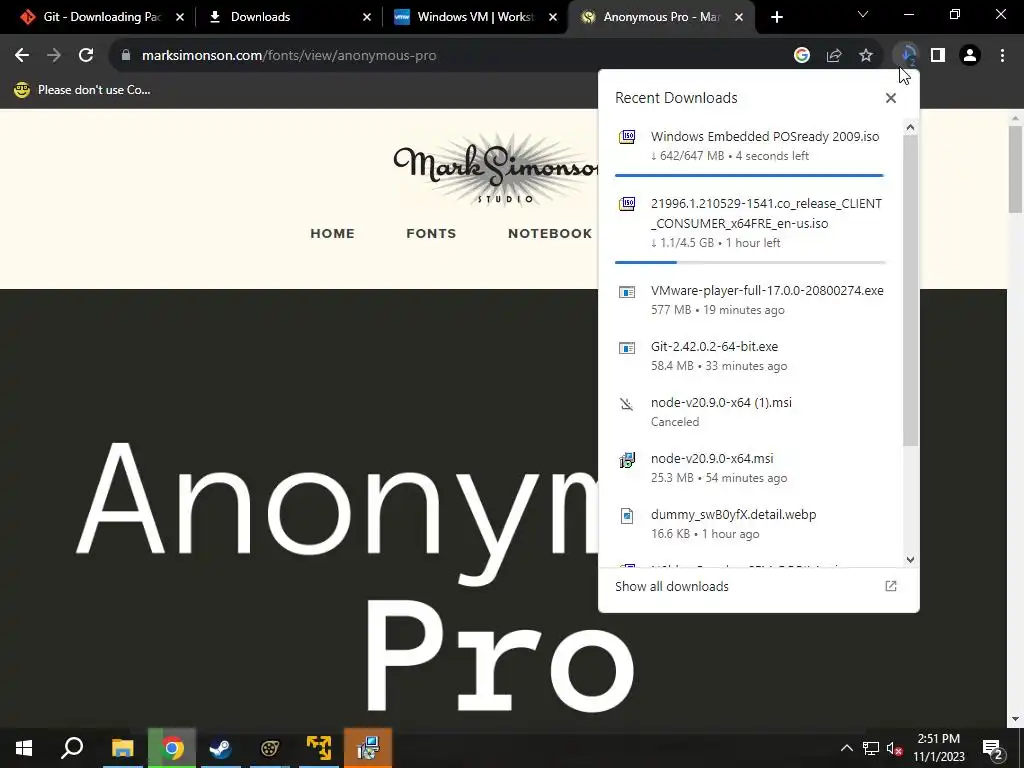Click the page vertical scrollbar thumb
This screenshot has height=768, width=1024.
[x=1015, y=168]
